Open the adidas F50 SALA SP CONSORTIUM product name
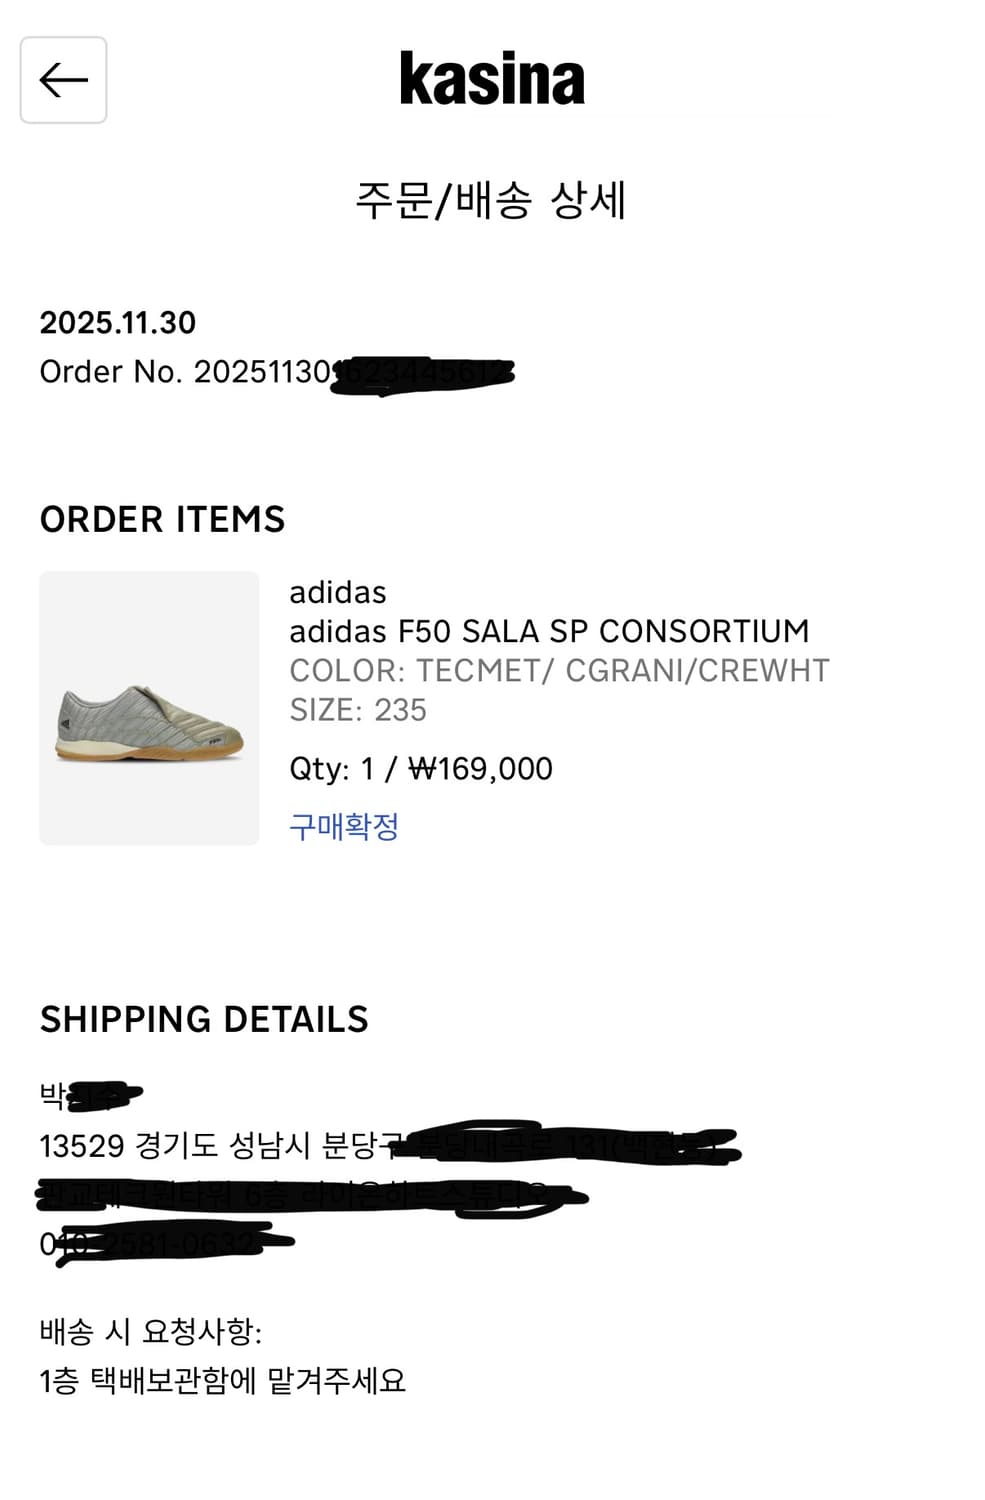Viewport: 985px width, 1500px height. click(x=549, y=631)
